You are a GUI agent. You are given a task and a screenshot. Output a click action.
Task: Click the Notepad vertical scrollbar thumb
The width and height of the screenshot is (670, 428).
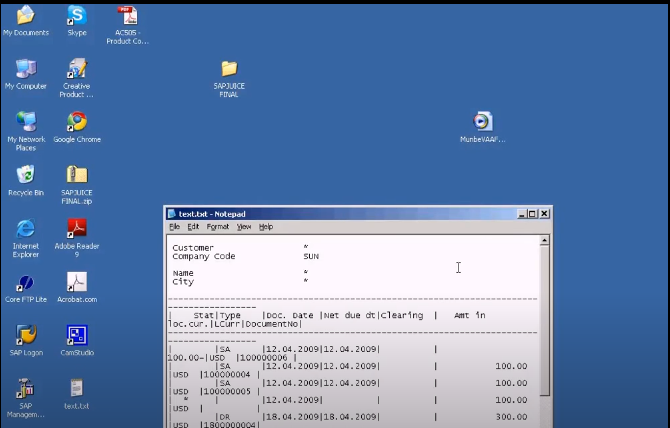click(544, 320)
